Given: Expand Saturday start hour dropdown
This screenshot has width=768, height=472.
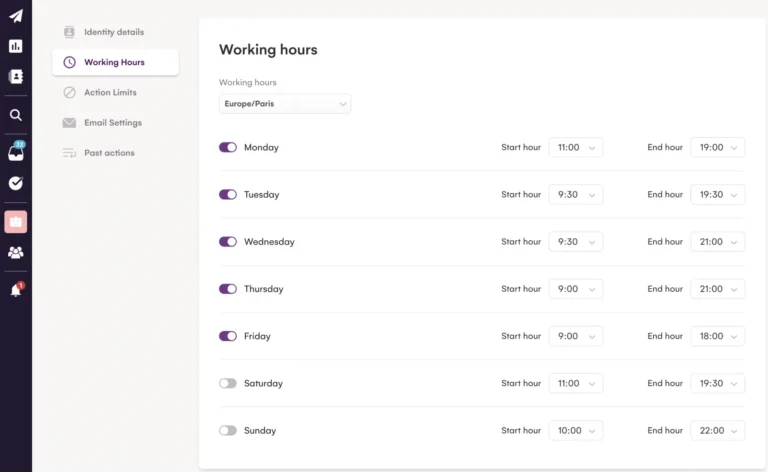Looking at the screenshot, I should point(576,383).
